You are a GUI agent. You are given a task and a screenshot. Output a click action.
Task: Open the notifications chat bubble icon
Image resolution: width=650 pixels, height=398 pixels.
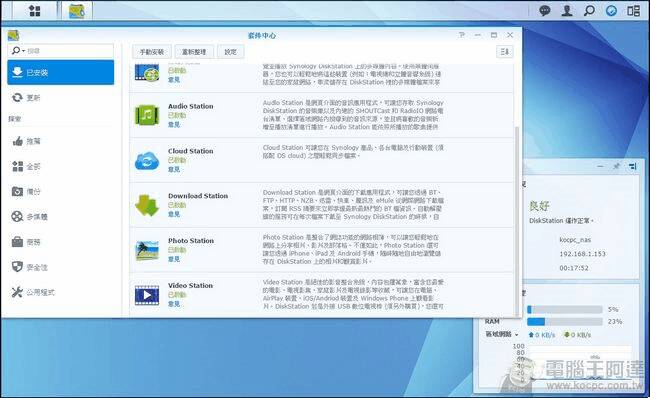(544, 10)
